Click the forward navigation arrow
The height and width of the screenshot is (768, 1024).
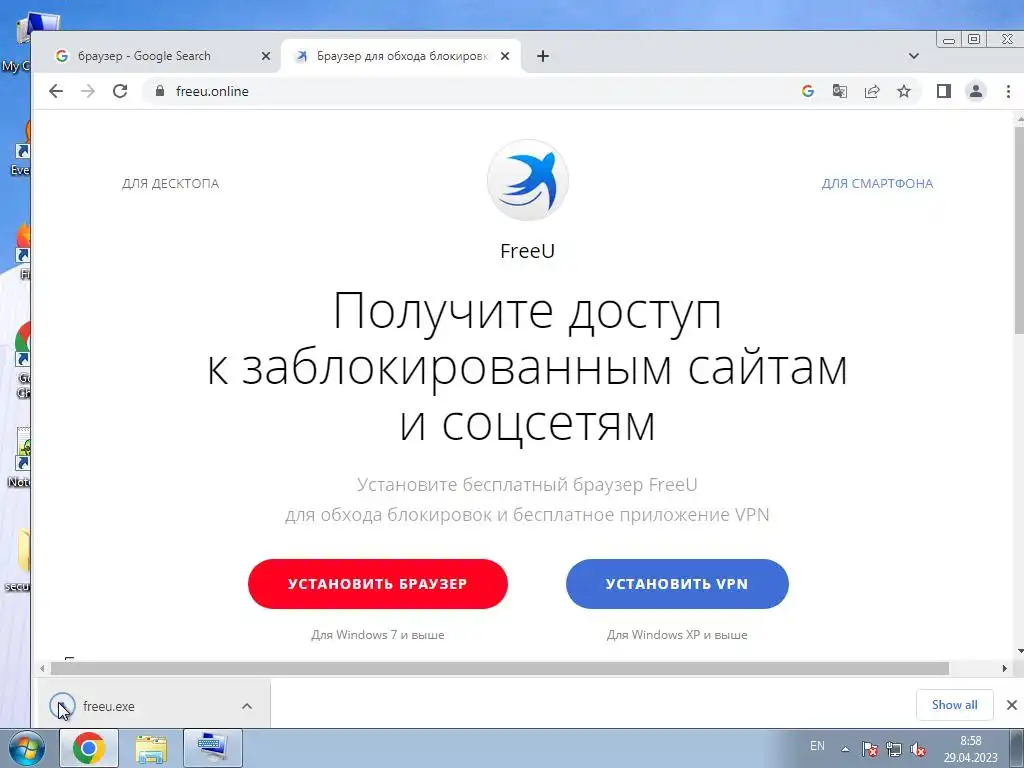pos(88,91)
